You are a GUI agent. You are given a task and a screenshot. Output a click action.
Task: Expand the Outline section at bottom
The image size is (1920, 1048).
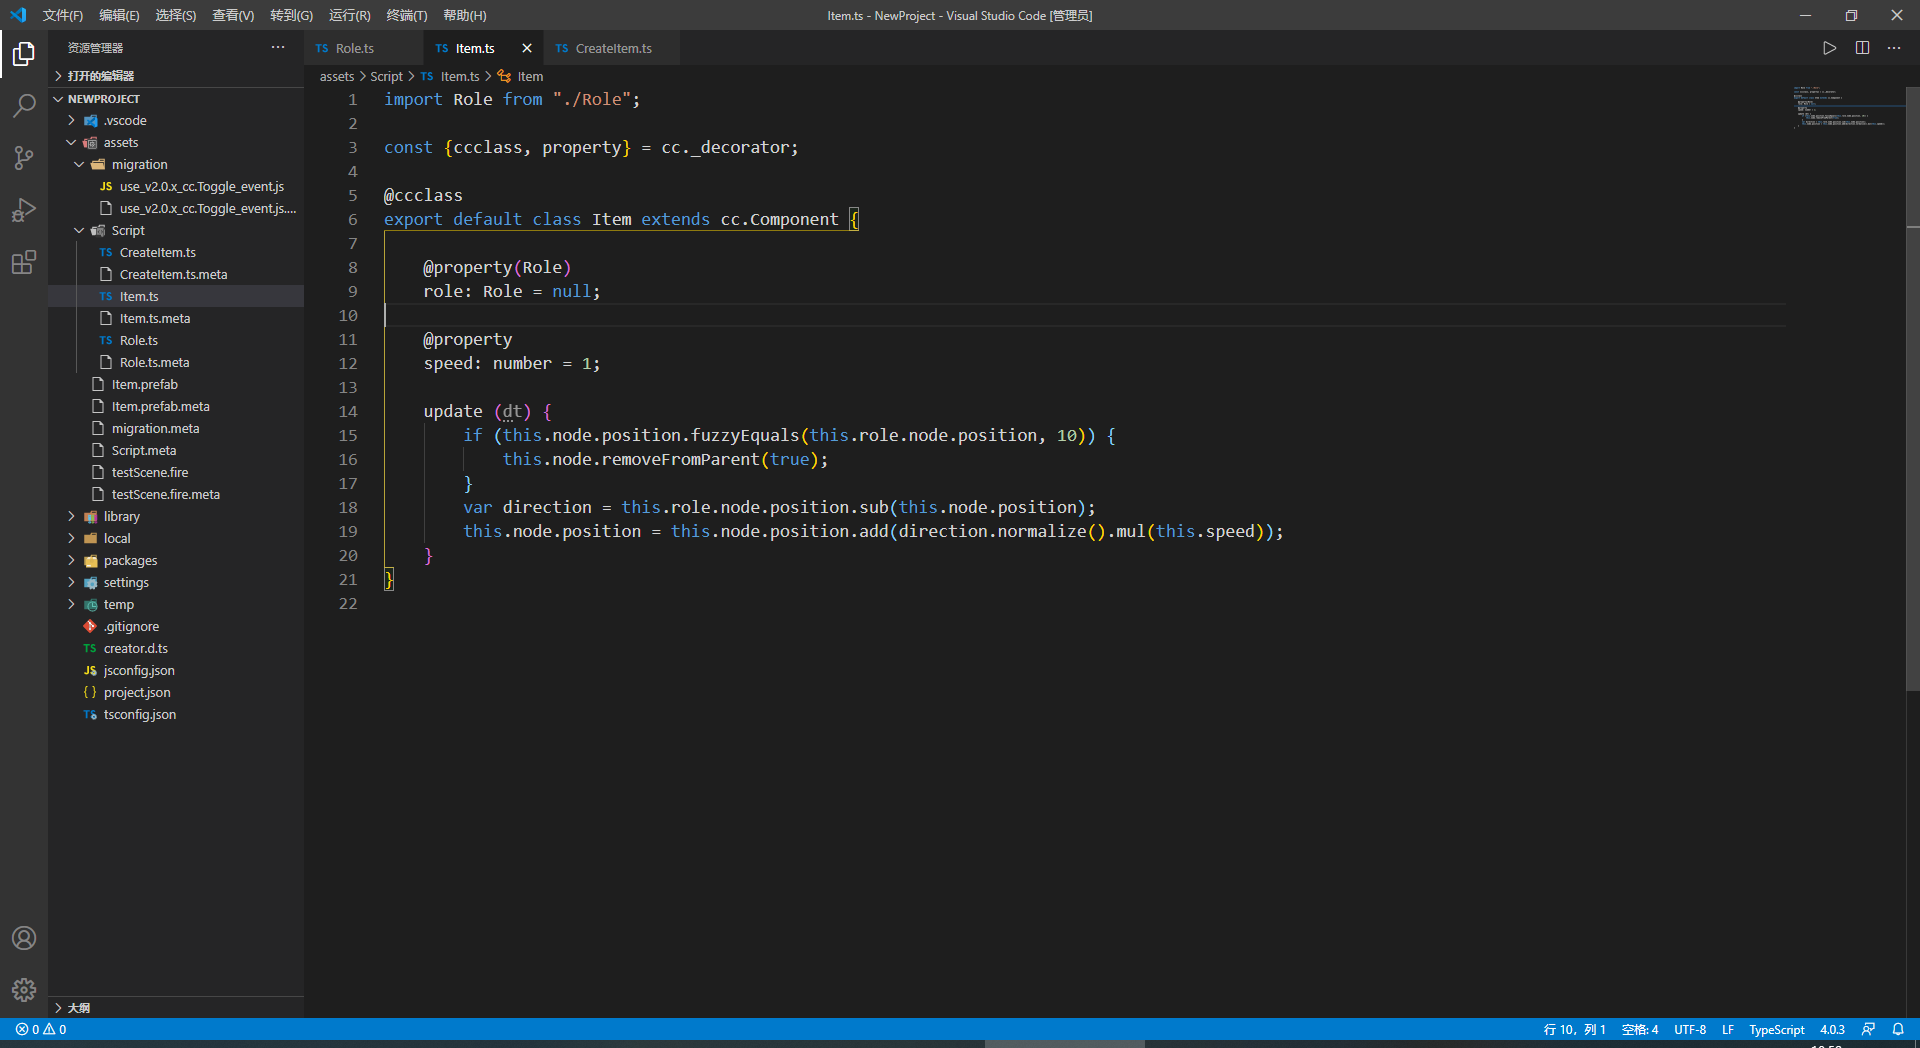(78, 1008)
